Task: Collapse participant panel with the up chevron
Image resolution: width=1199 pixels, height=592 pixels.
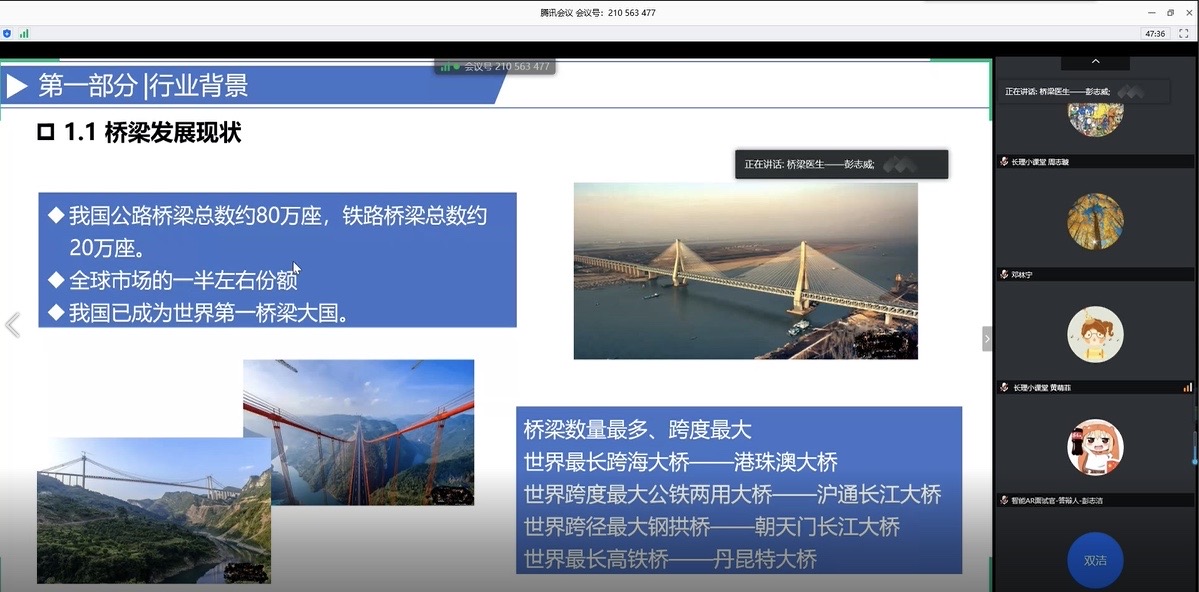Action: [x=1095, y=62]
